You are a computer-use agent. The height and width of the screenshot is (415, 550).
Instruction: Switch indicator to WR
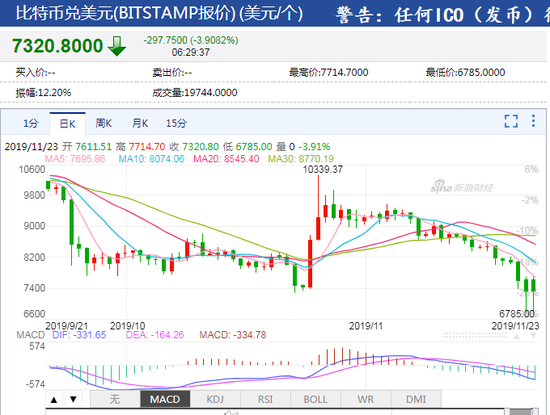coord(365,399)
